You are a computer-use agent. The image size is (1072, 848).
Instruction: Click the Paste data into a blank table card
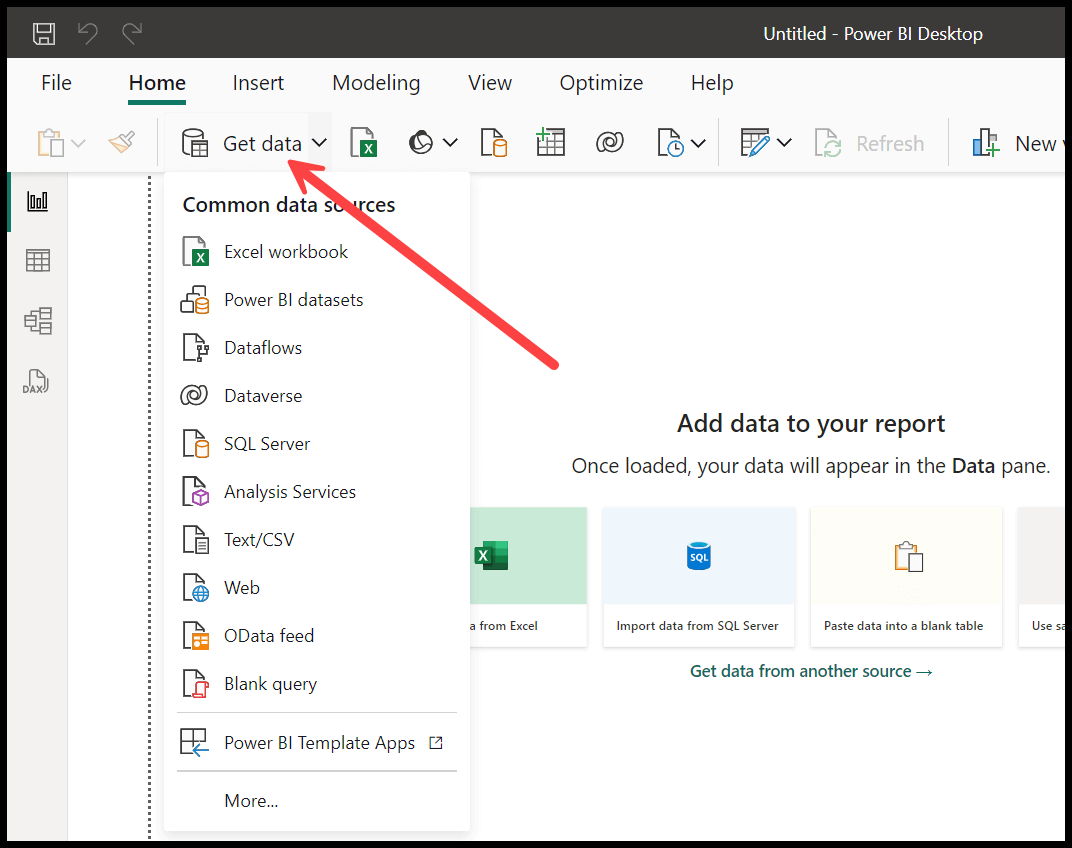(906, 577)
